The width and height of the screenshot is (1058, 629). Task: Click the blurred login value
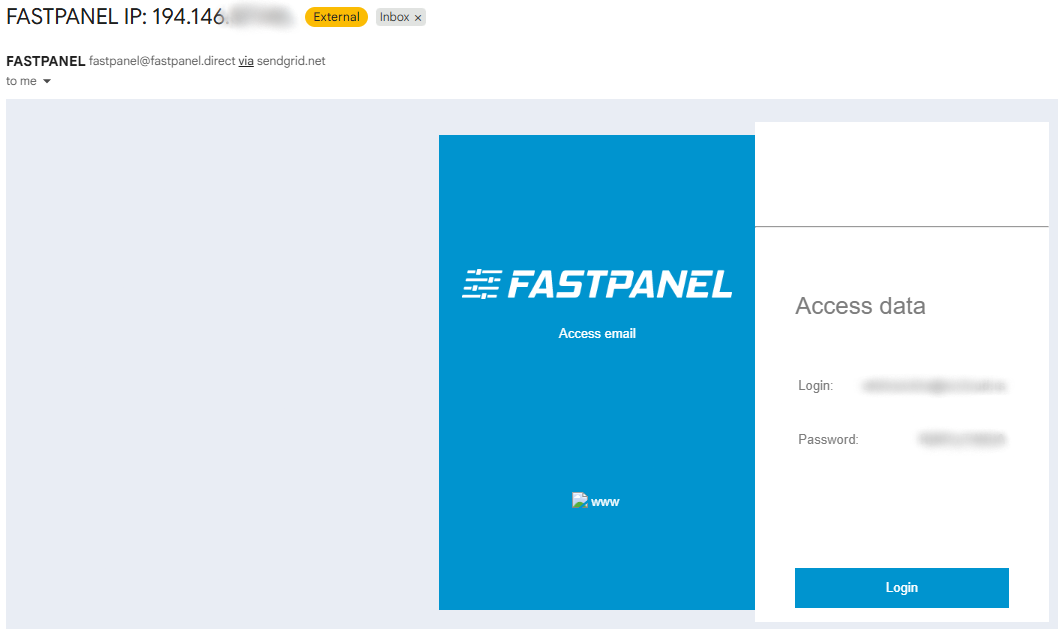pyautogui.click(x=933, y=385)
